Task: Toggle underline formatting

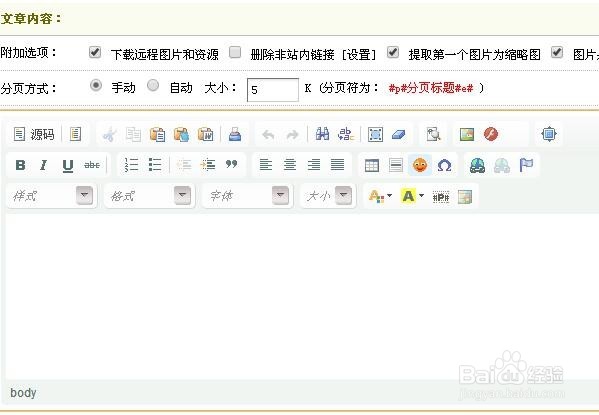Action: (68, 165)
